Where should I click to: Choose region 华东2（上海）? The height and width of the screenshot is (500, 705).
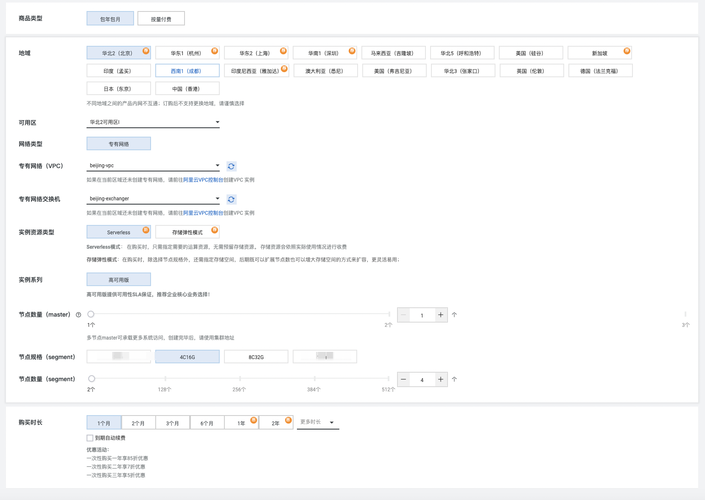tap(255, 53)
